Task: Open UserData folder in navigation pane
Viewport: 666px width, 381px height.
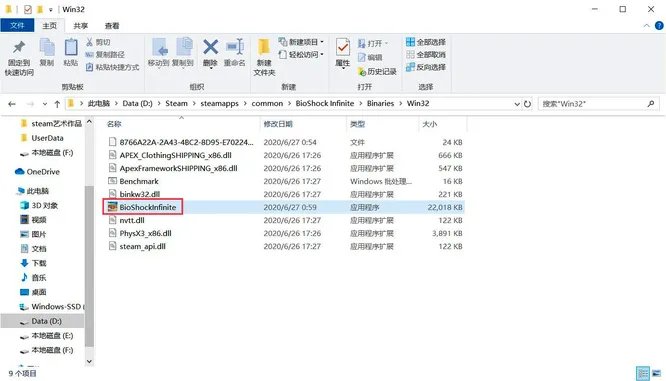Action: point(42,138)
